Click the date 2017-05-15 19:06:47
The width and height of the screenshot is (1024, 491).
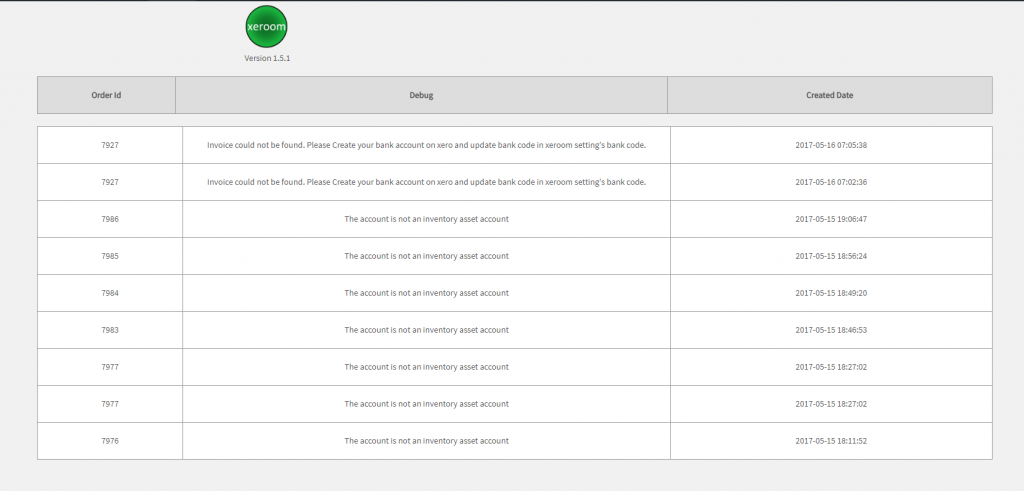pos(831,219)
